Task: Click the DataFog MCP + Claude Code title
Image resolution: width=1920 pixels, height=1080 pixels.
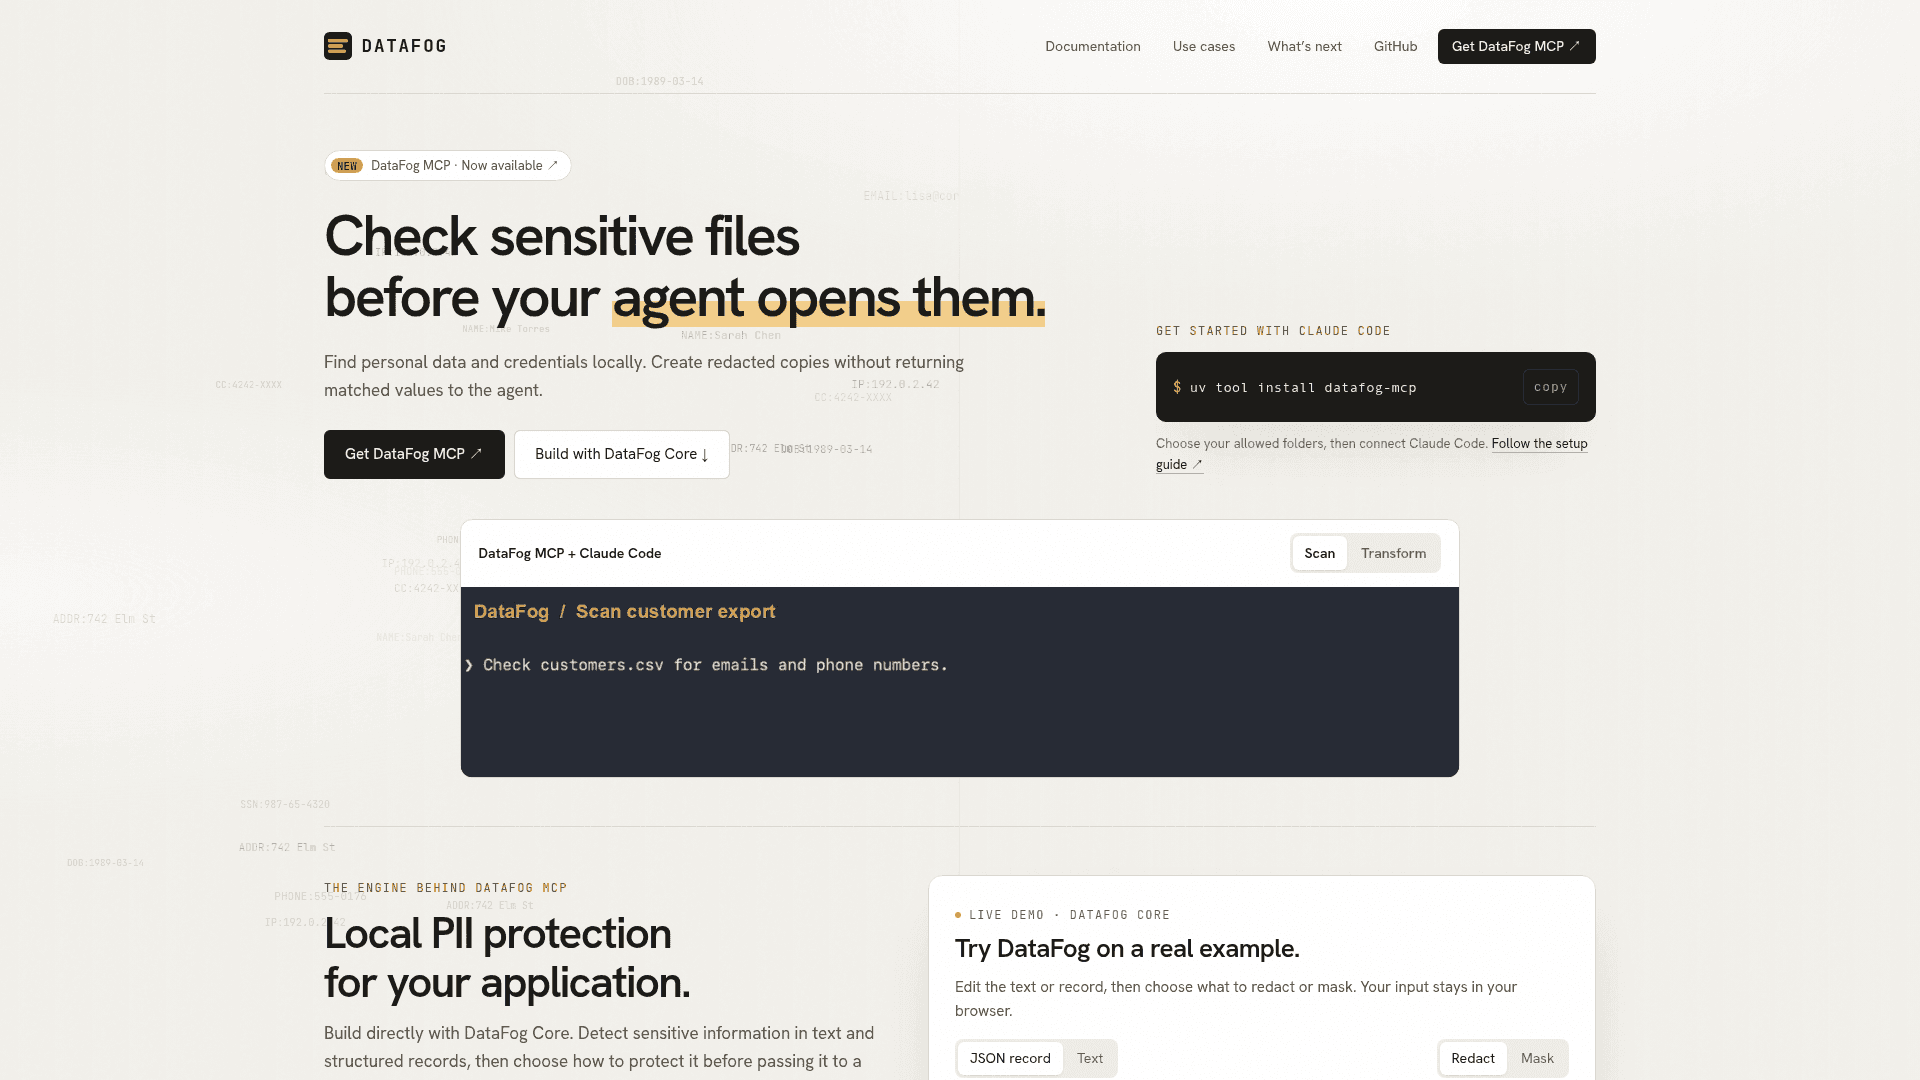Action: 570,553
